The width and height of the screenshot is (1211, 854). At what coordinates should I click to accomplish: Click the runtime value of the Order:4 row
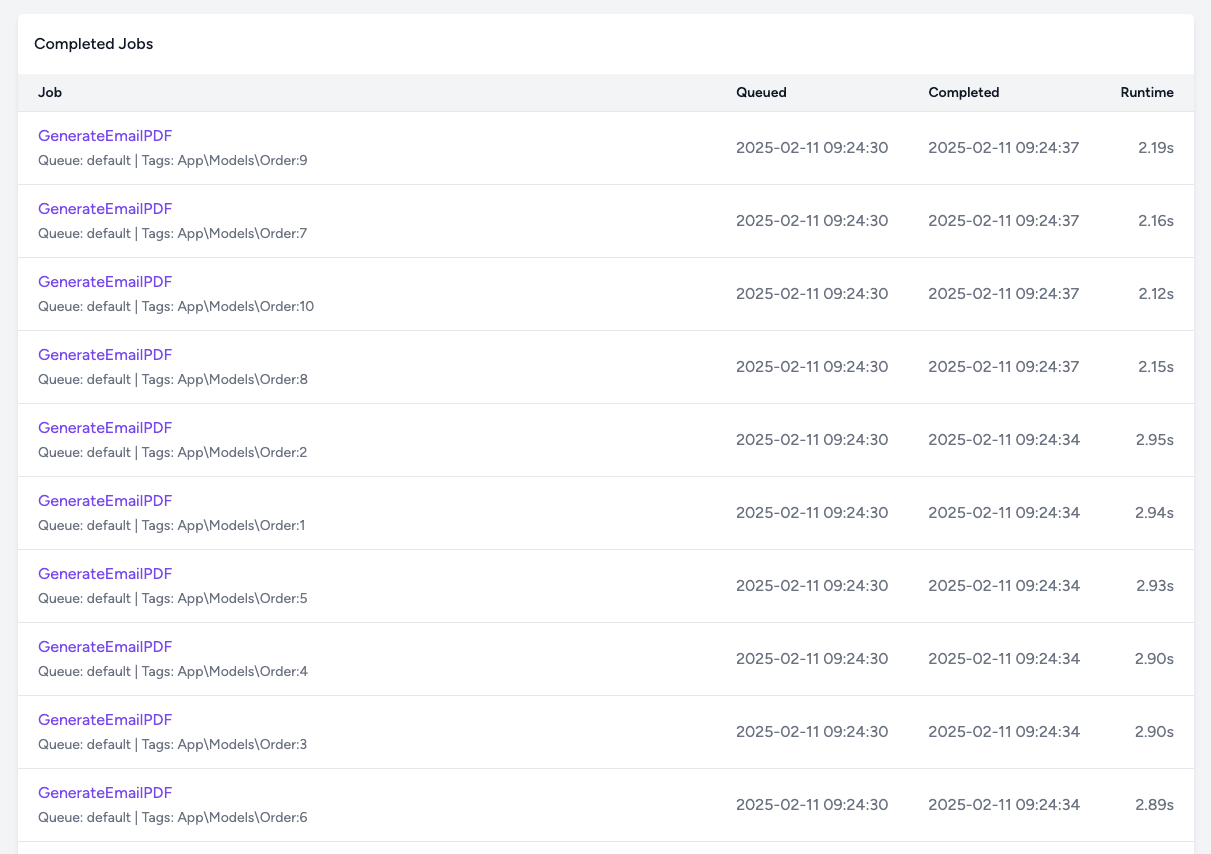1154,659
